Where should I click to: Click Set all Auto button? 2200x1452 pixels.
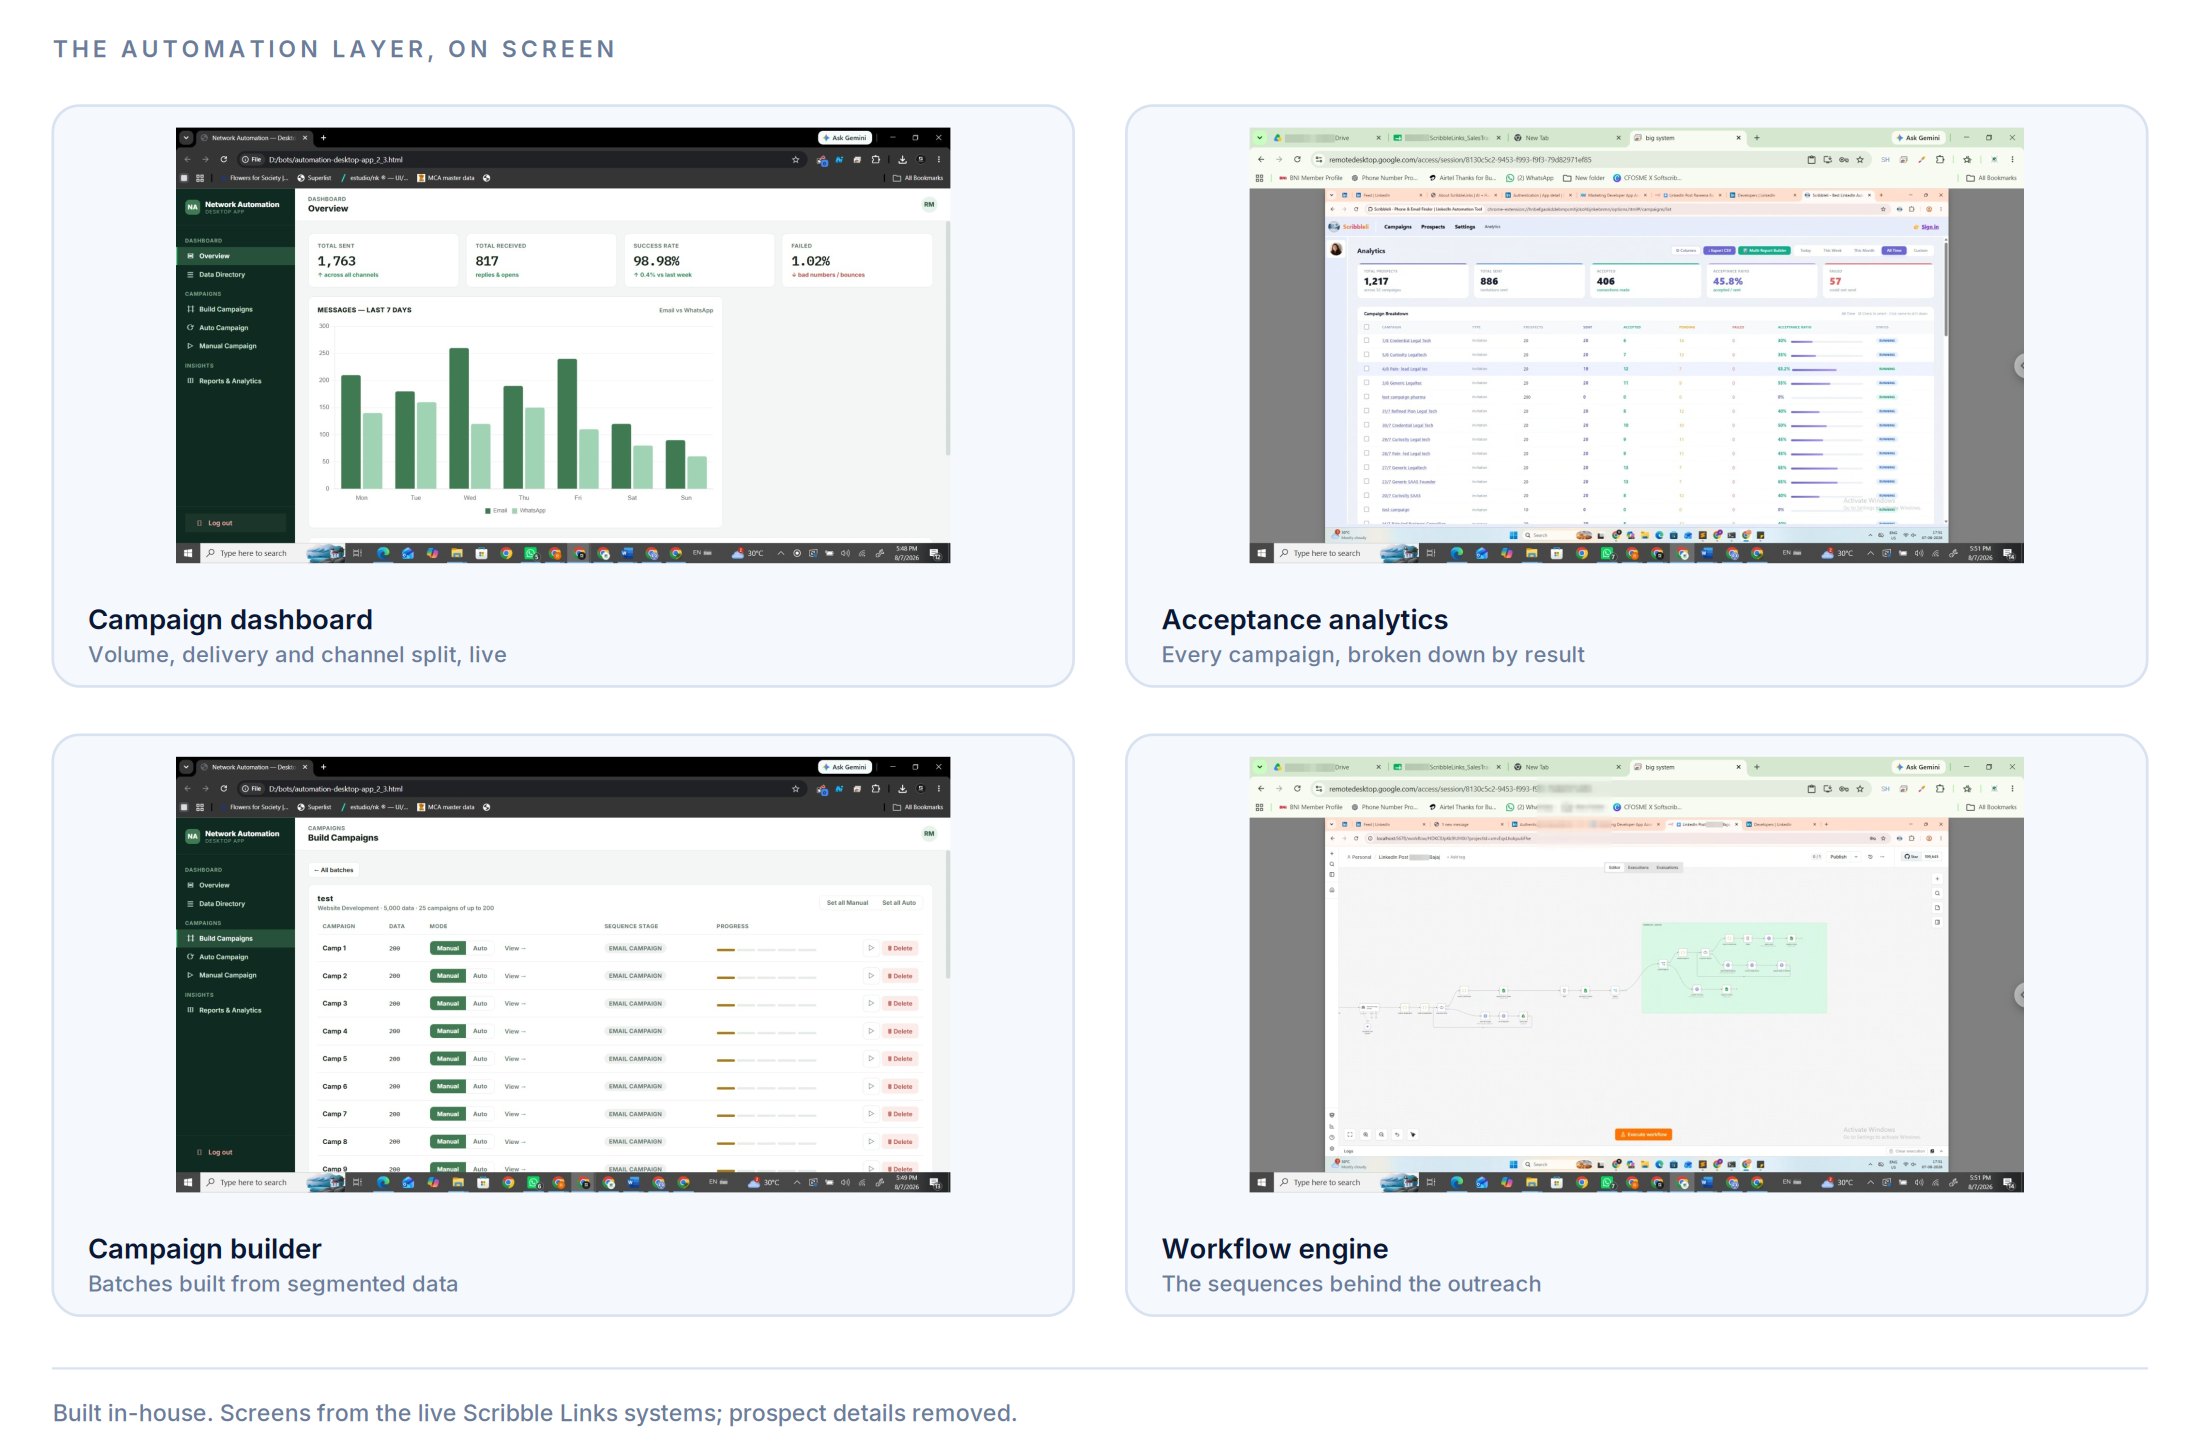899,903
